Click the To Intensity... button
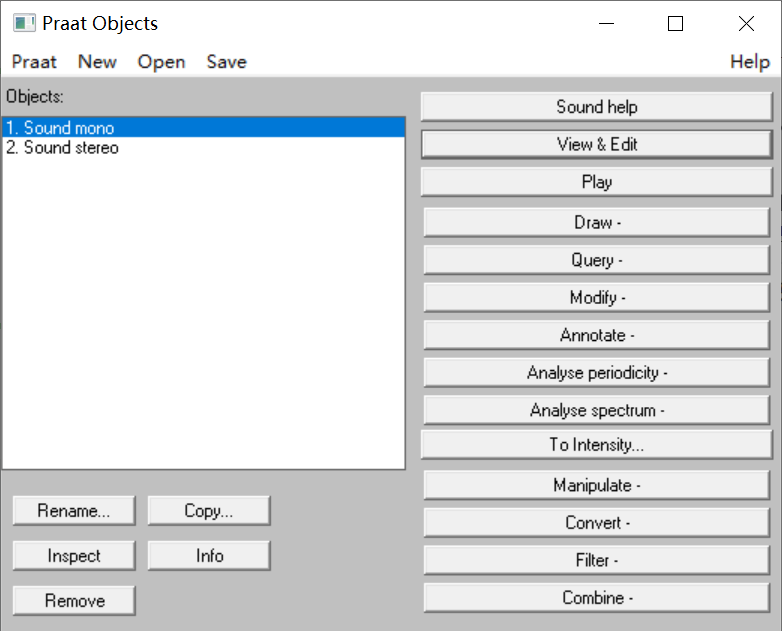Screen dimensions: 782x631 coord(596,445)
